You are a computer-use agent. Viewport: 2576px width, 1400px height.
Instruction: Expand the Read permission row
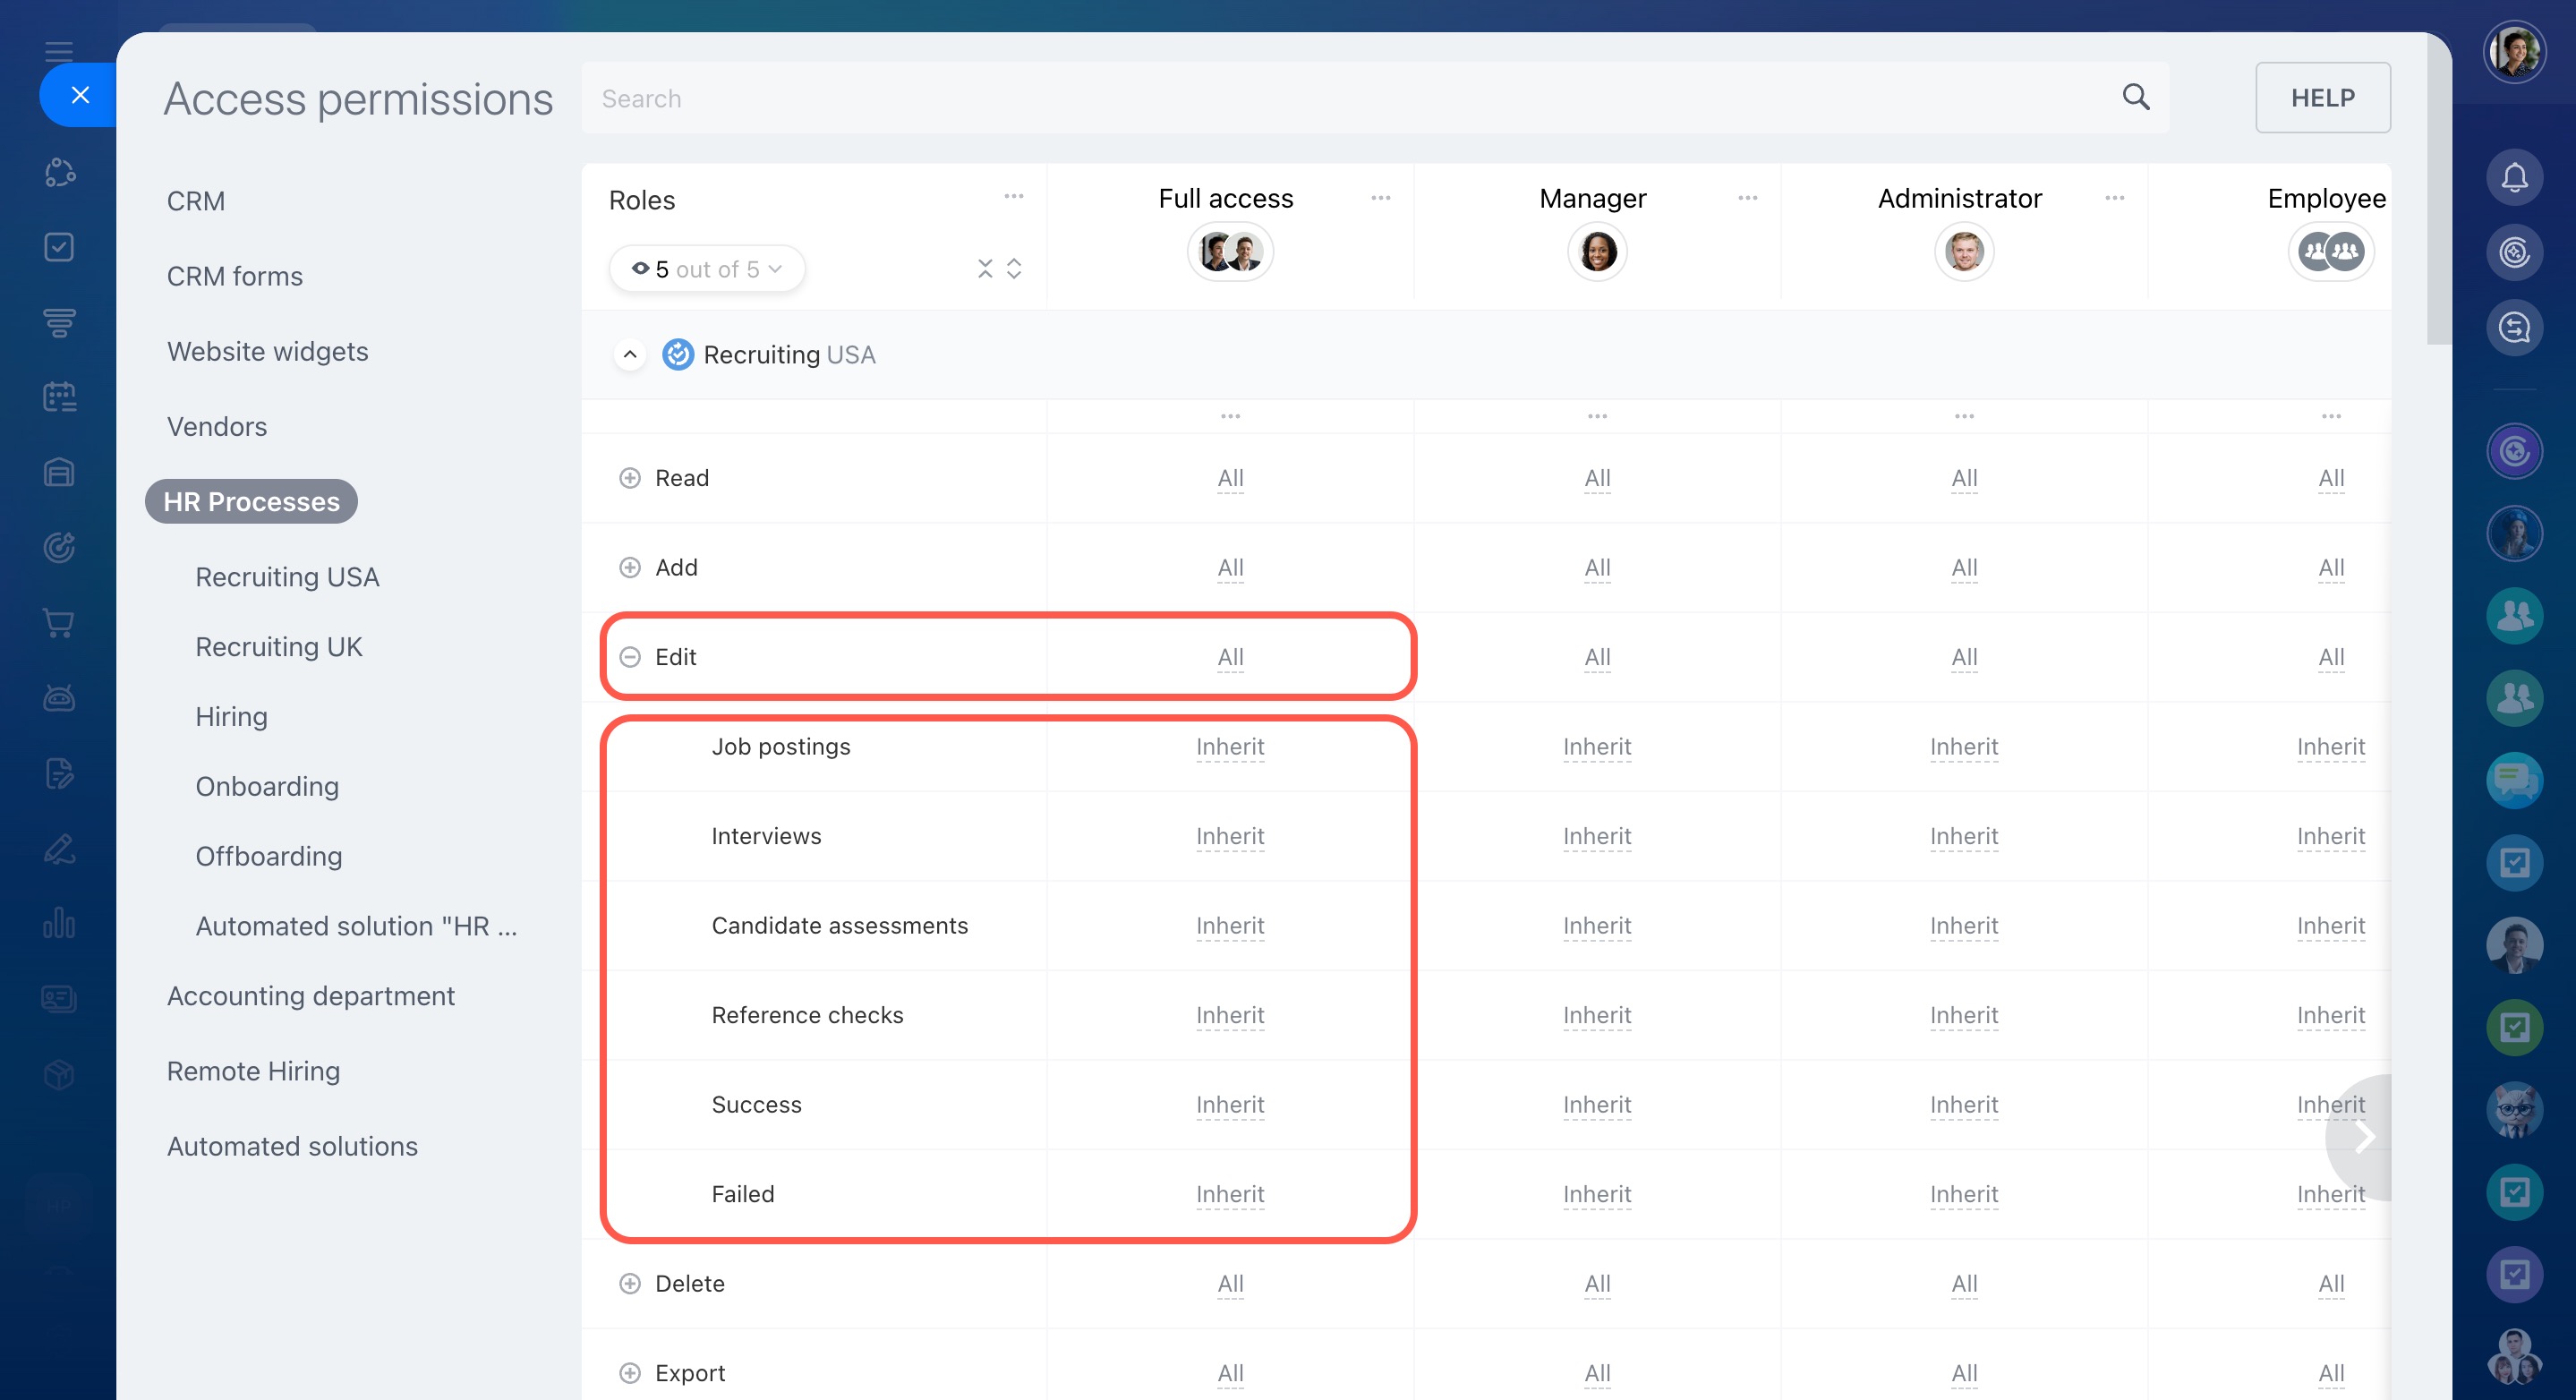coord(630,478)
